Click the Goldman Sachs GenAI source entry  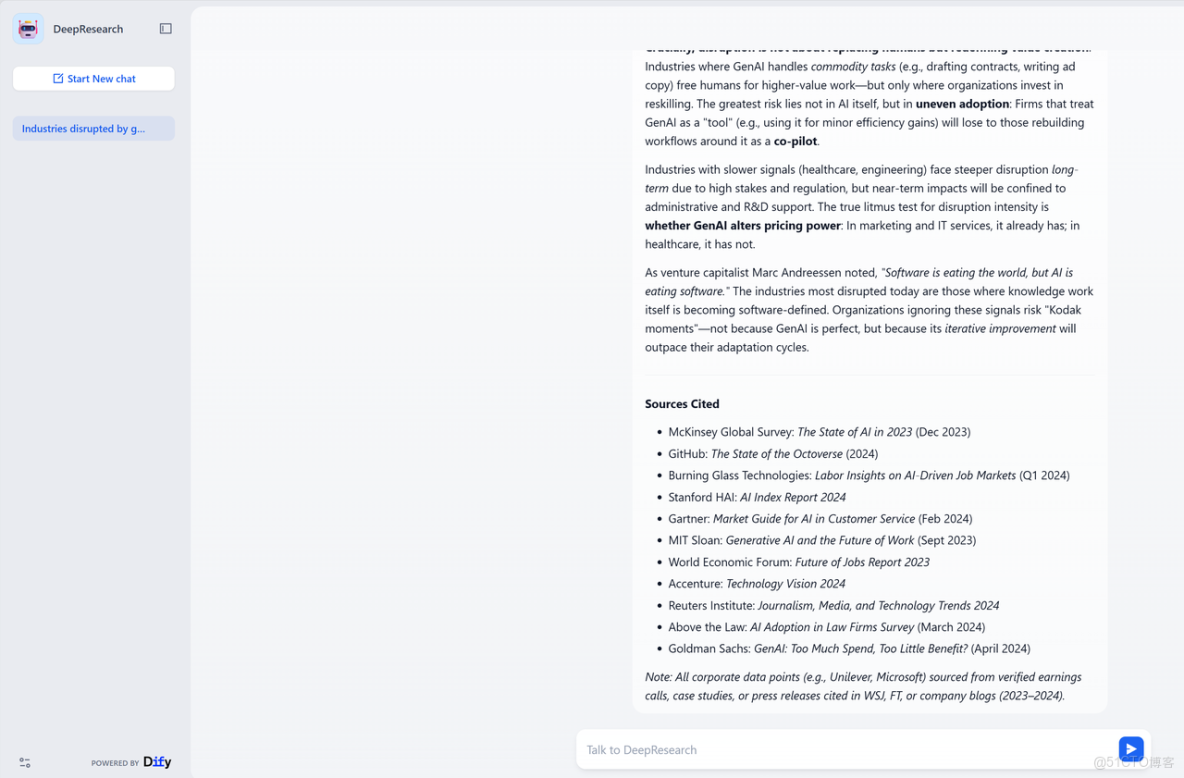point(849,649)
